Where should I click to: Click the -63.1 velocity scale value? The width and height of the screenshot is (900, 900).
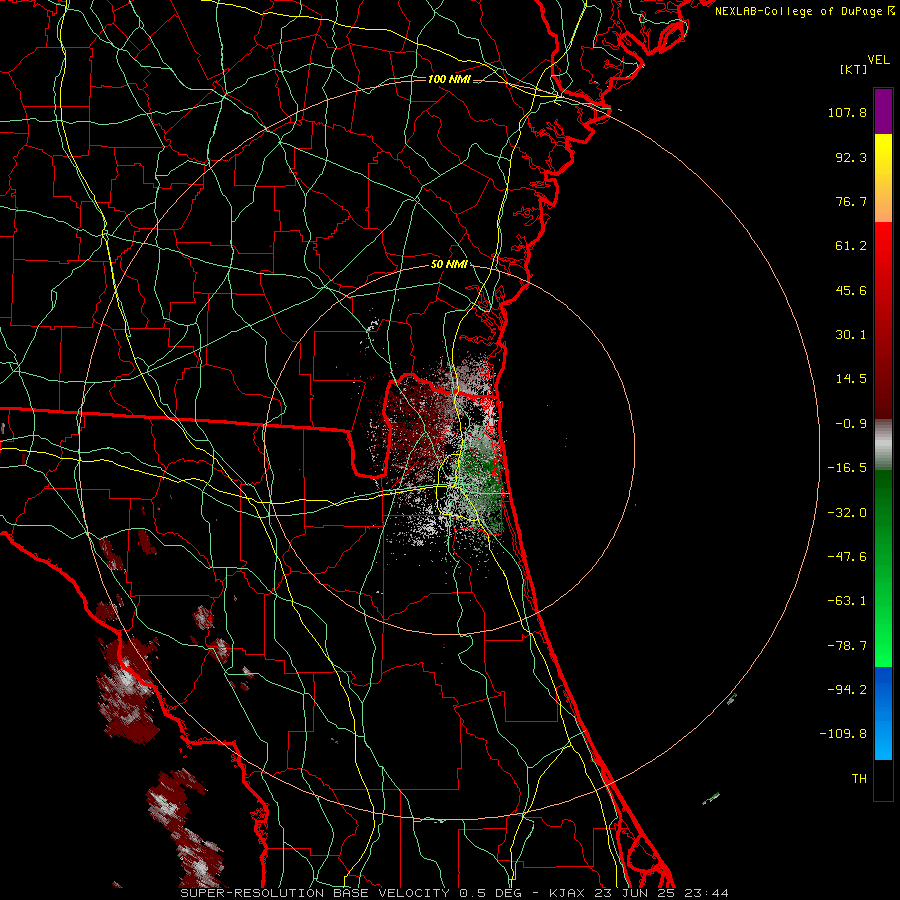pyautogui.click(x=847, y=601)
